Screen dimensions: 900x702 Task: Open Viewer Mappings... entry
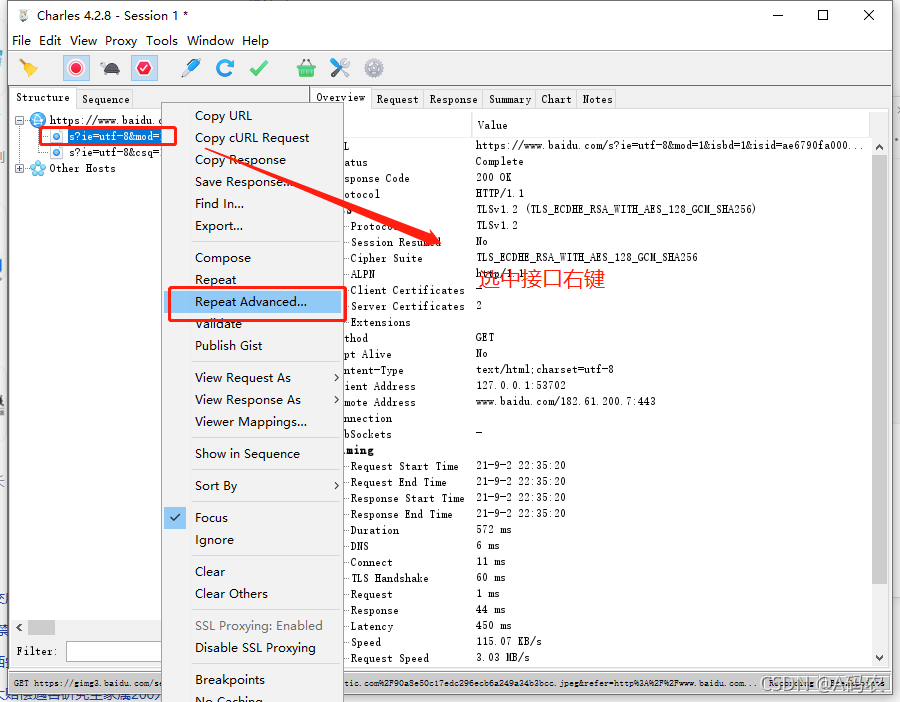pyautogui.click(x=254, y=421)
